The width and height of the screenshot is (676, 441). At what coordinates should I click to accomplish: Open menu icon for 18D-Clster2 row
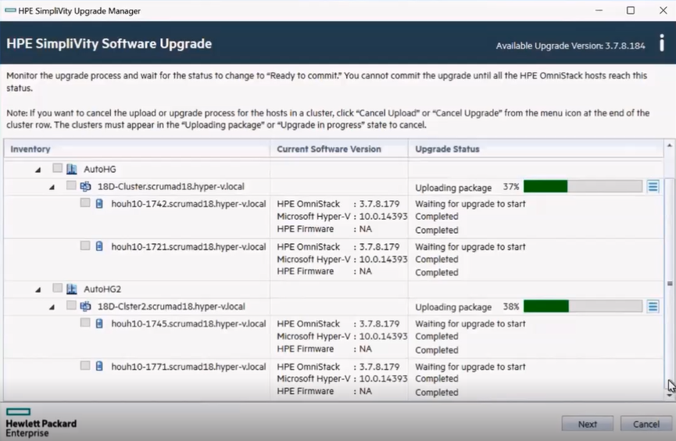click(653, 306)
